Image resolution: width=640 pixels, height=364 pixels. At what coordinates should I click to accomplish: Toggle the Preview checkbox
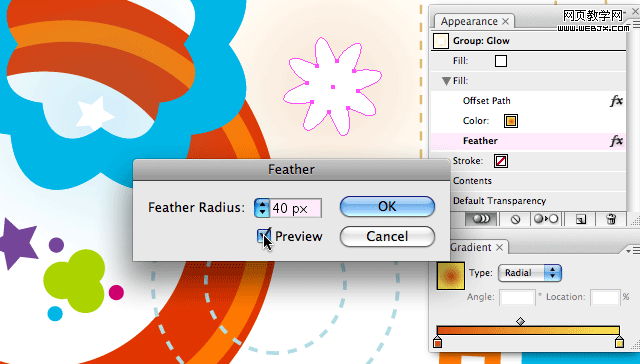pos(263,235)
